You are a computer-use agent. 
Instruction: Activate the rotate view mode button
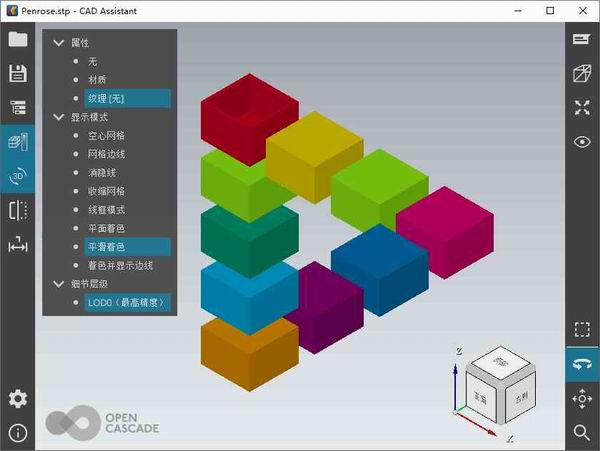(x=582, y=364)
